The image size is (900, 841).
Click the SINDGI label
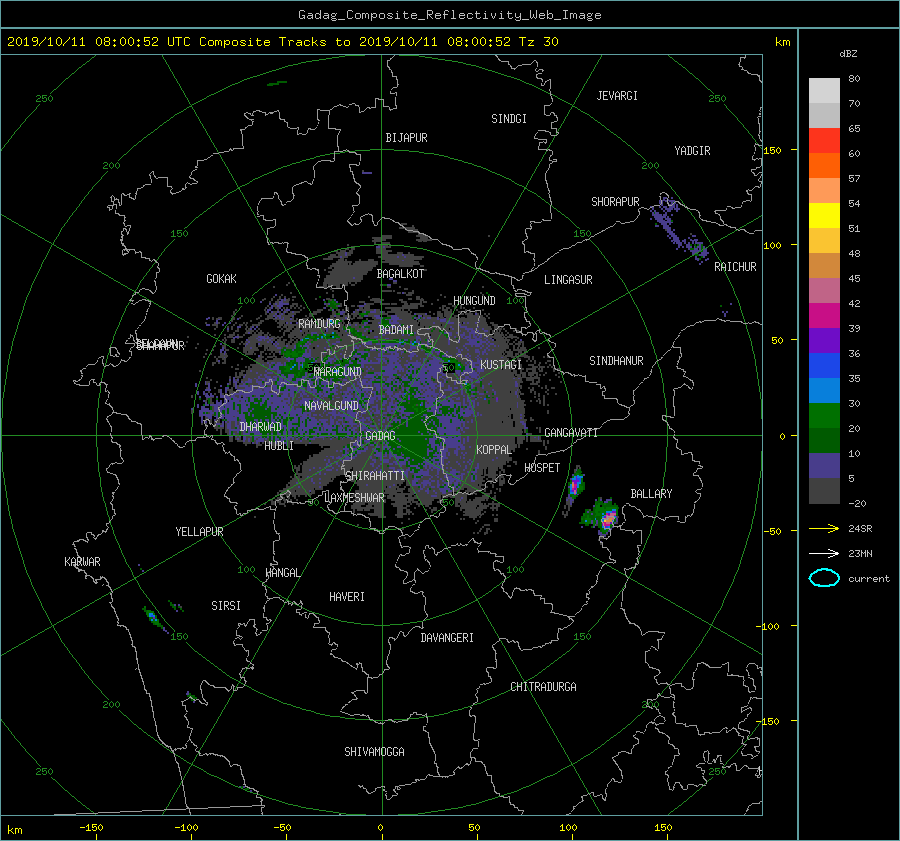(x=509, y=119)
